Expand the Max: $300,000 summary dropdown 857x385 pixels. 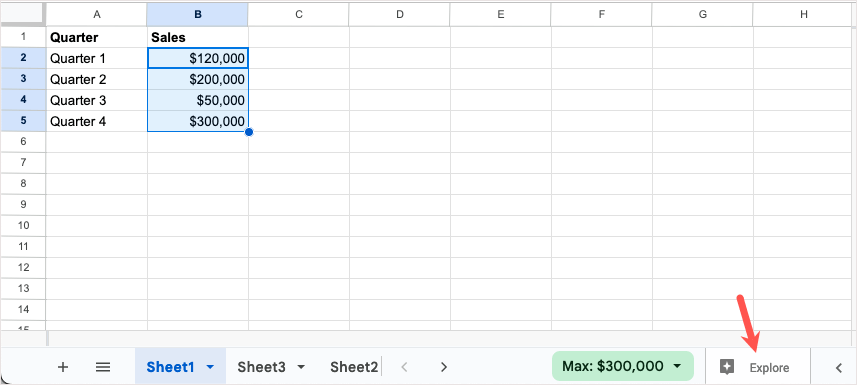pos(677,366)
